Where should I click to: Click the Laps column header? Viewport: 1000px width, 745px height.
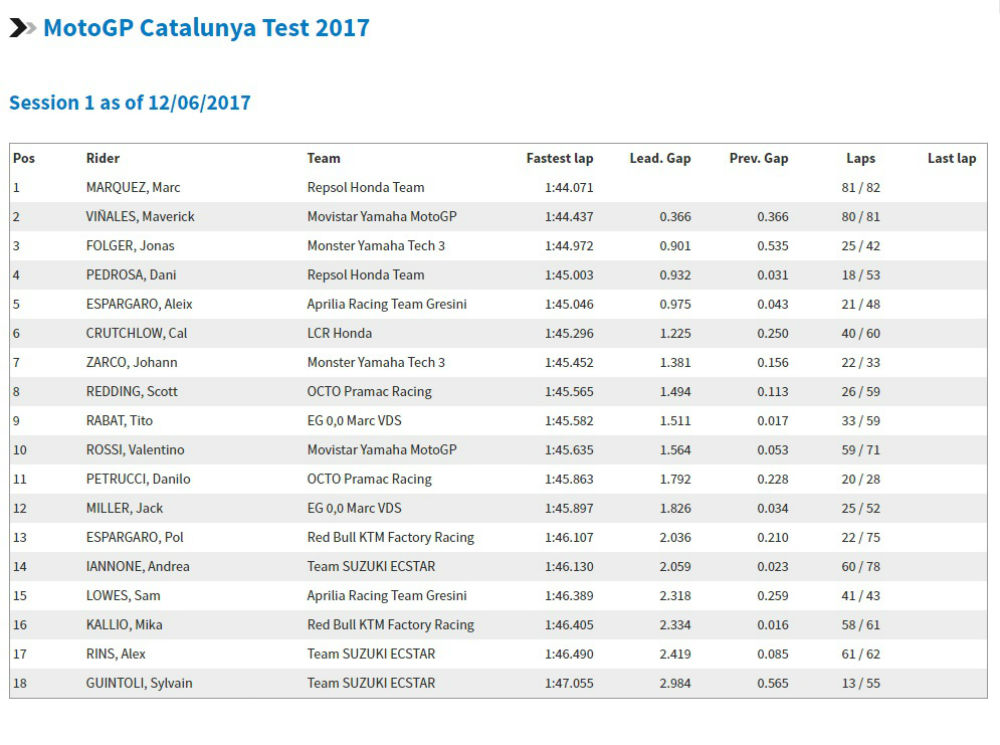pos(860,158)
